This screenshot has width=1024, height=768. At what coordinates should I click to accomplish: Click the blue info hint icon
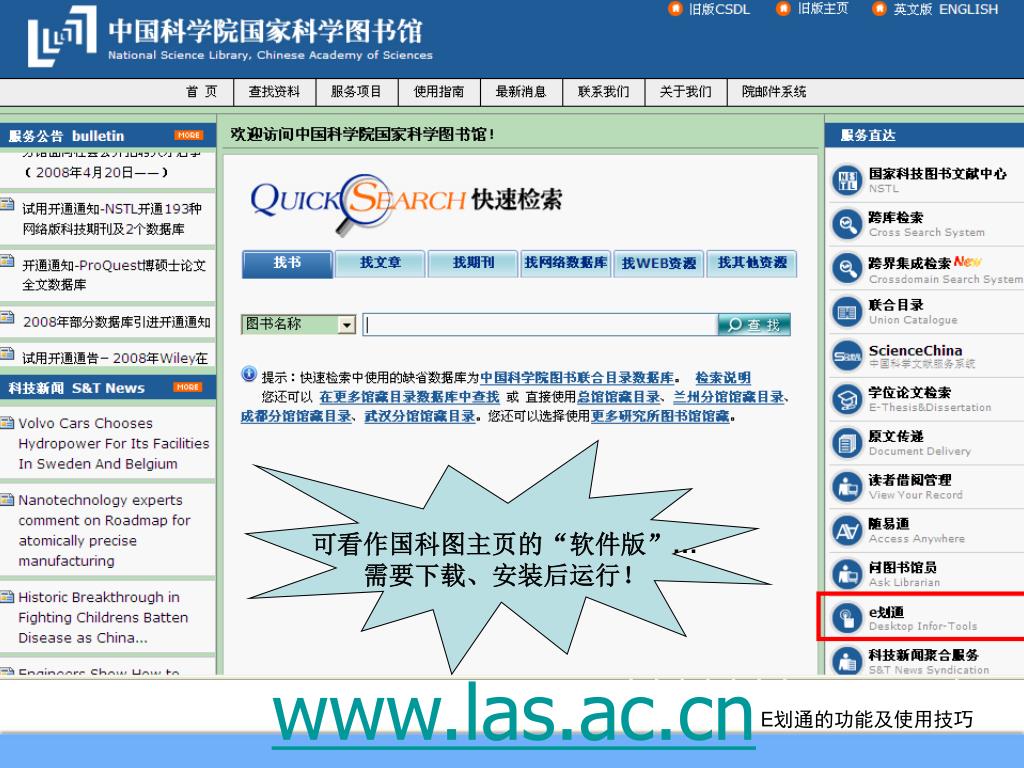click(249, 374)
